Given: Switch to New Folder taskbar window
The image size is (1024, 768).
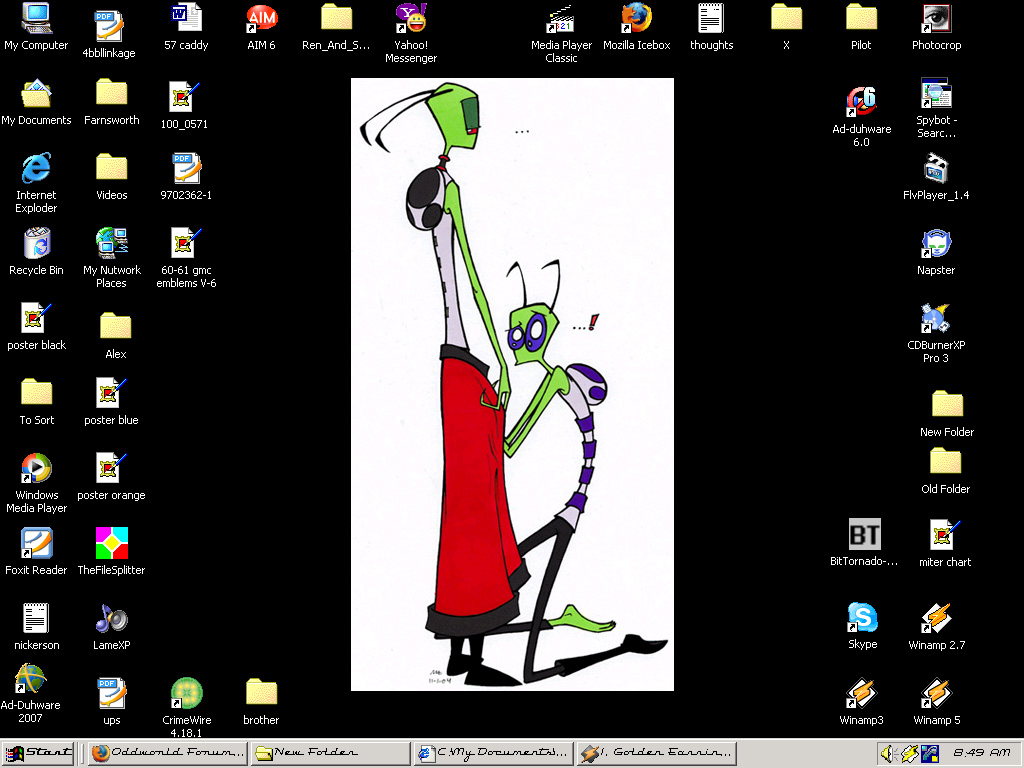Looking at the screenshot, I should pos(328,753).
